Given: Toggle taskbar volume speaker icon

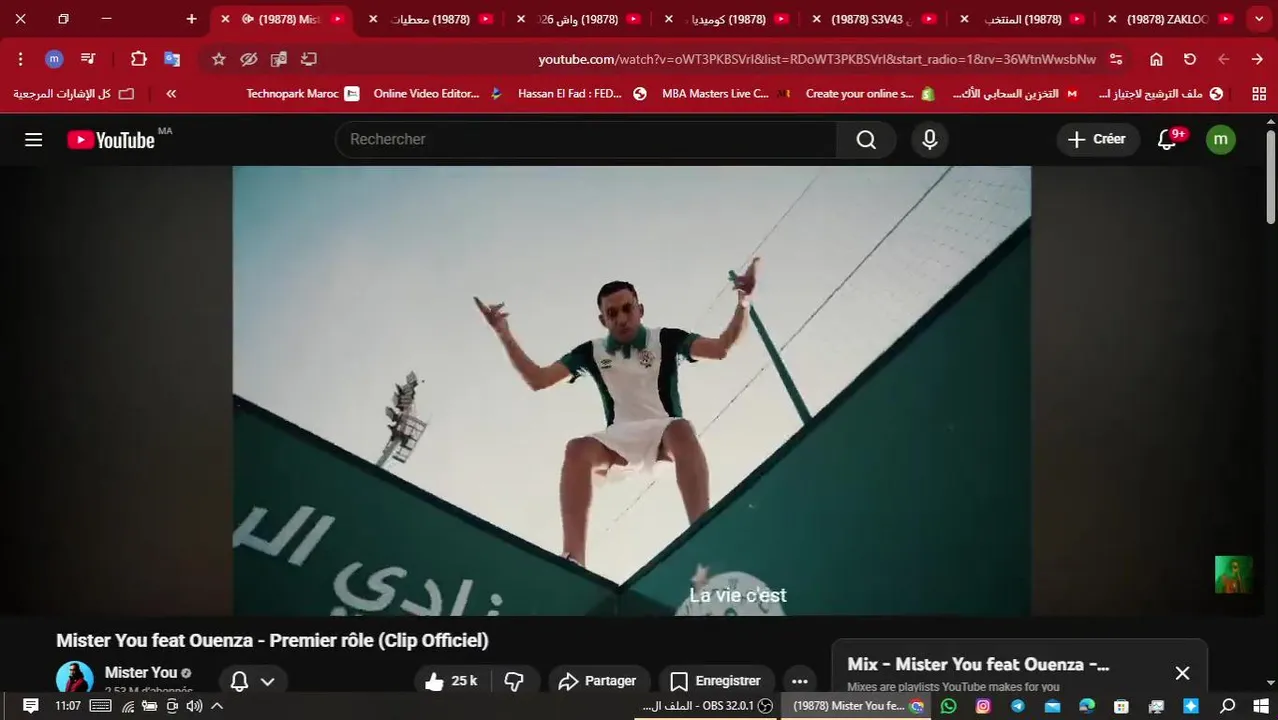Looking at the screenshot, I should click(194, 706).
